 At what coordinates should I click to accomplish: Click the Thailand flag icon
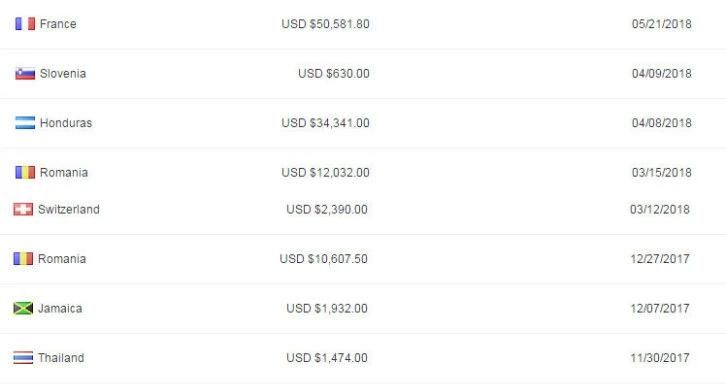[23, 358]
